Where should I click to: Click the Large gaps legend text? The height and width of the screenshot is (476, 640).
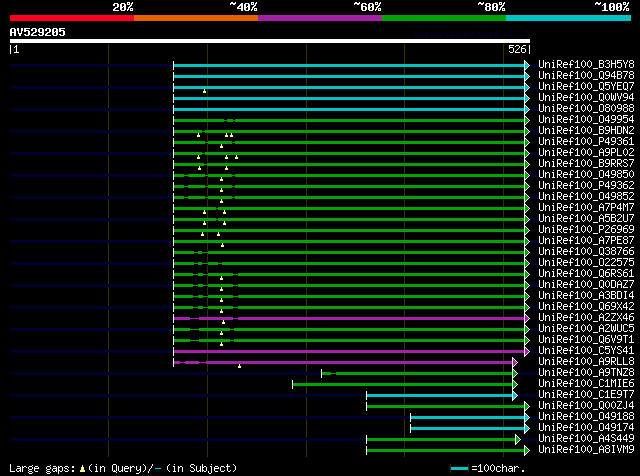point(123,468)
